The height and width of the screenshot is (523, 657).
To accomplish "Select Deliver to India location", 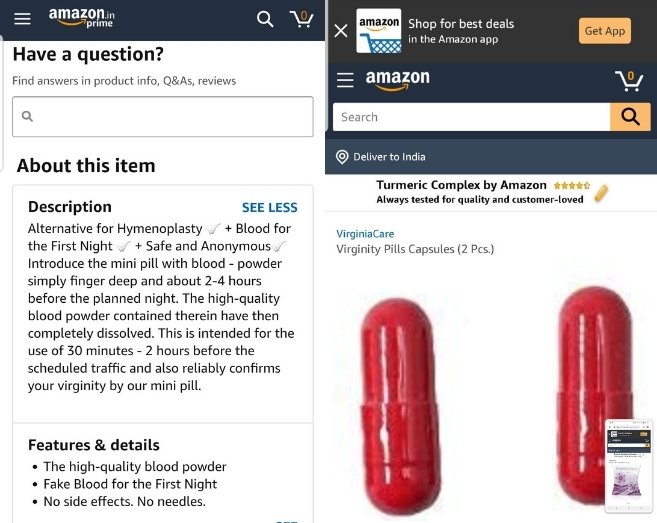I will [x=381, y=157].
